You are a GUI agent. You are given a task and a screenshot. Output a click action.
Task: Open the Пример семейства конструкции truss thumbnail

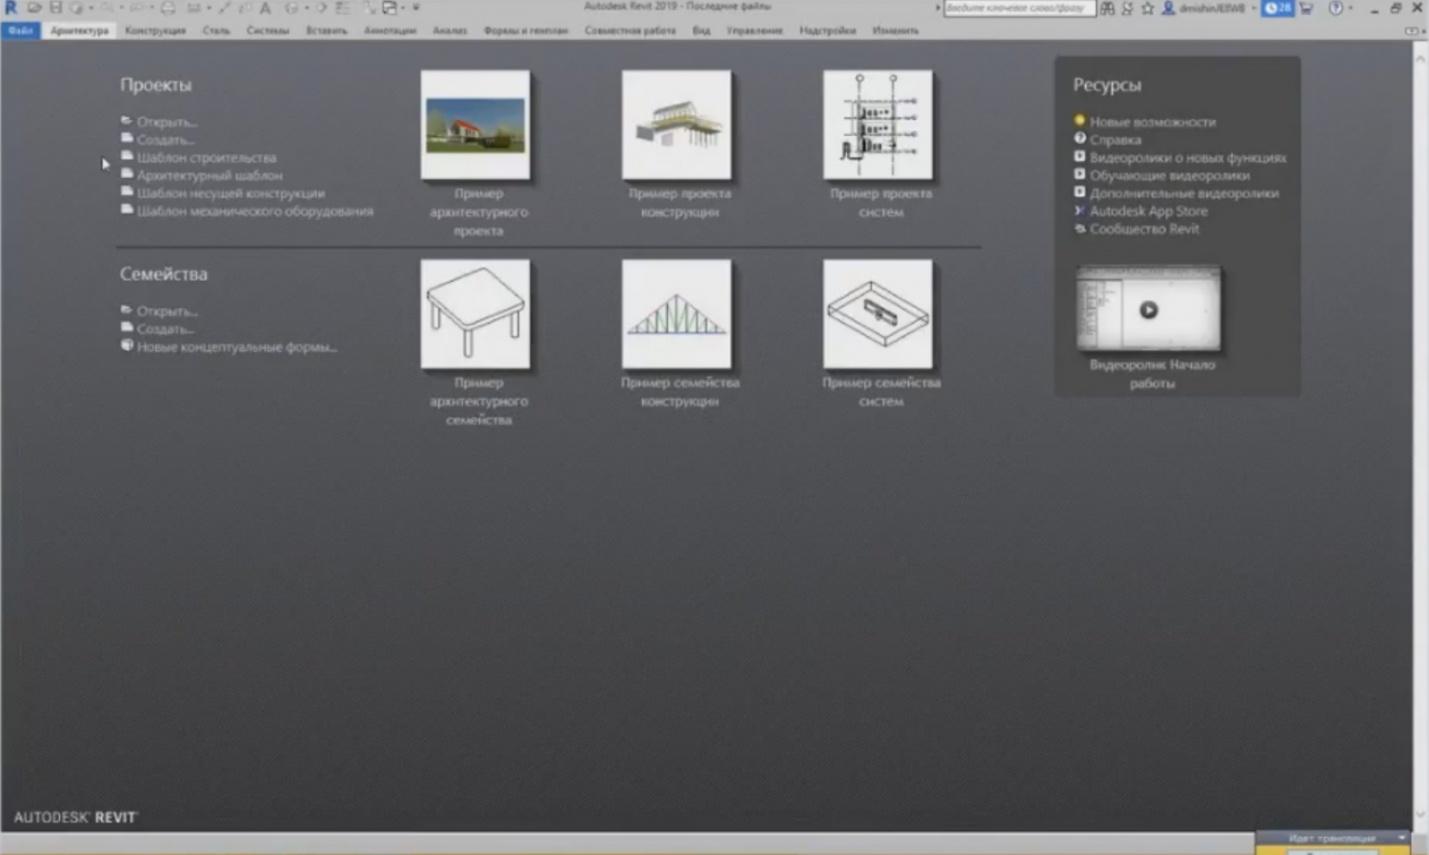pyautogui.click(x=677, y=314)
